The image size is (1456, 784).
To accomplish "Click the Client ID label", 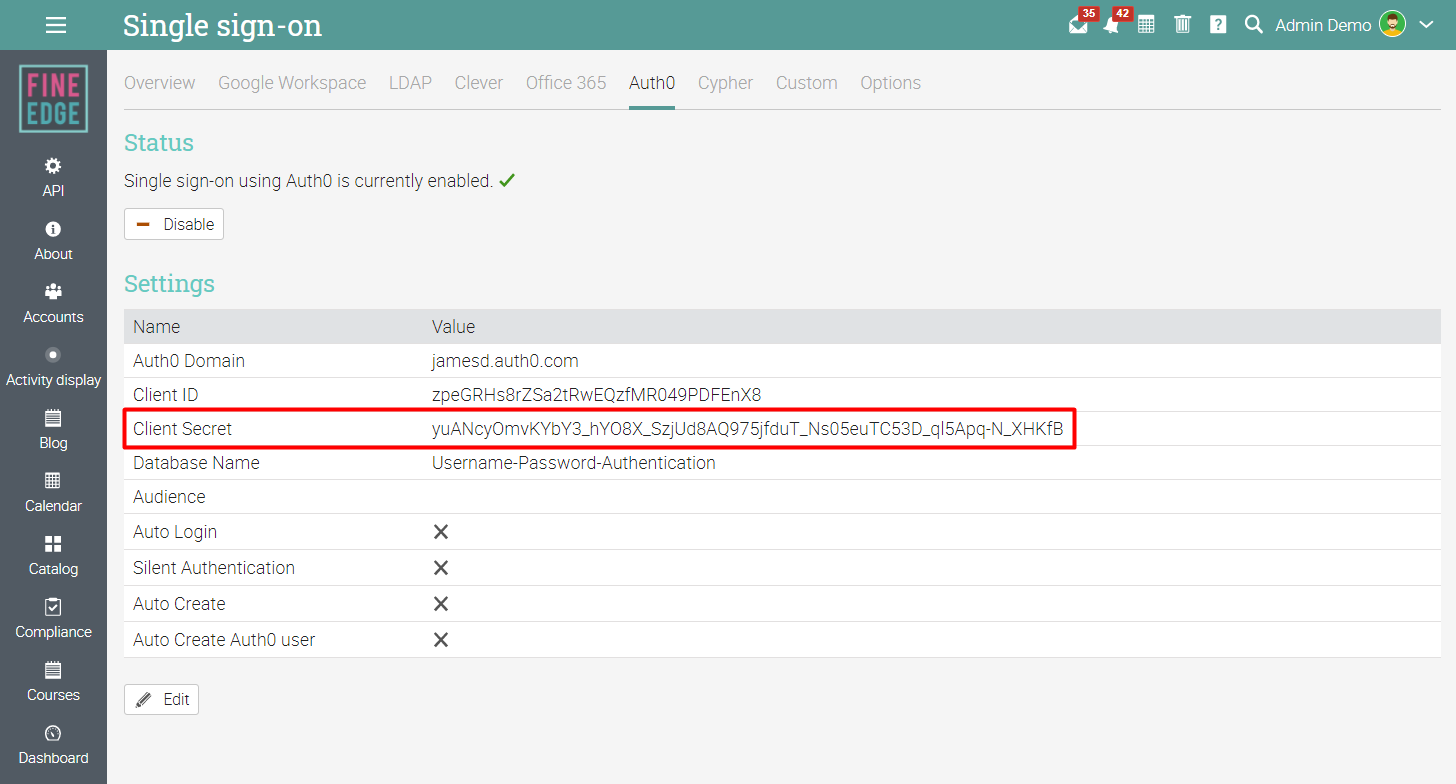I will 166,395.
